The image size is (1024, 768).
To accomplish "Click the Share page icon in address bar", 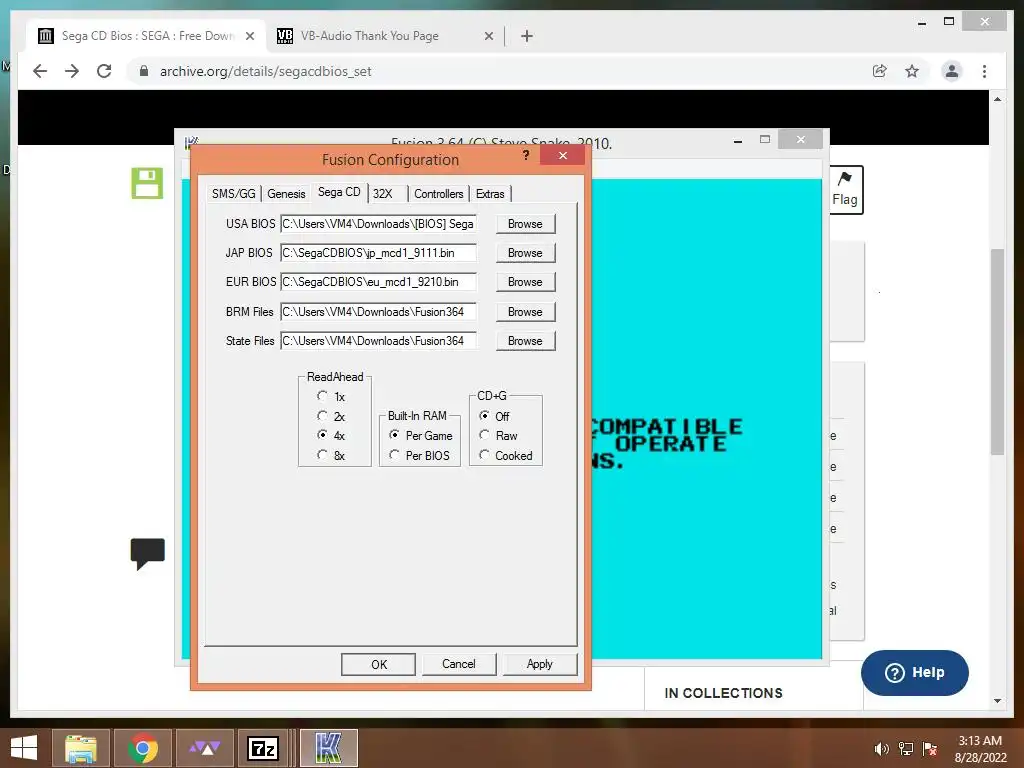I will pyautogui.click(x=880, y=71).
